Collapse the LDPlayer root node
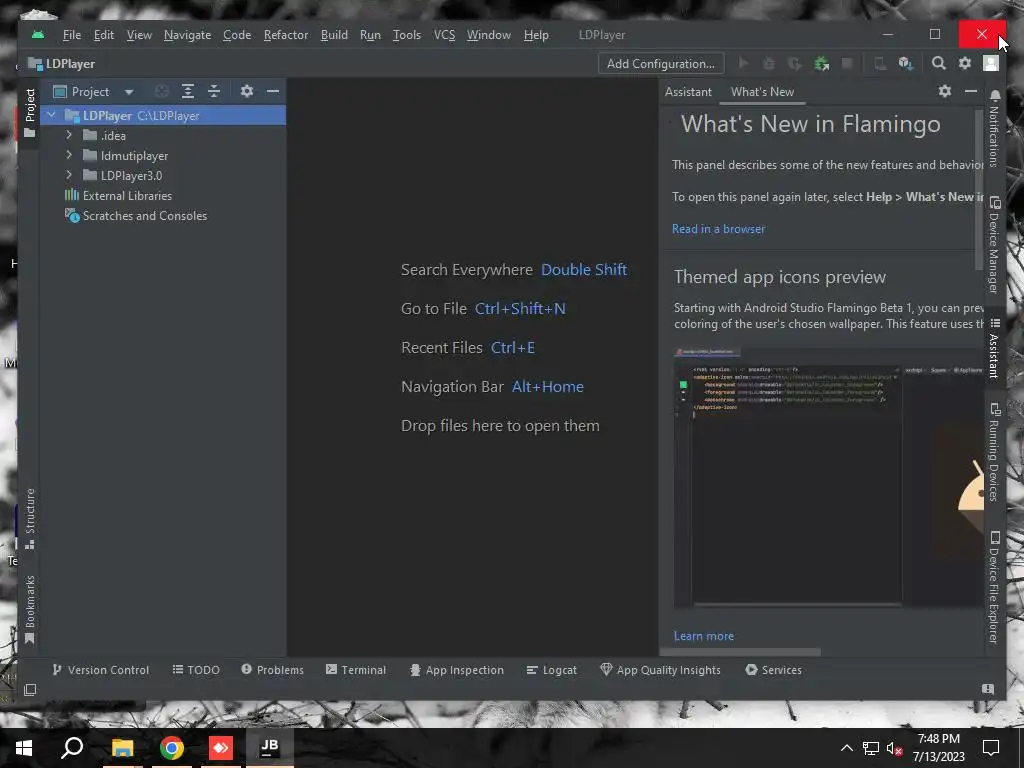The height and width of the screenshot is (768, 1024). click(52, 116)
